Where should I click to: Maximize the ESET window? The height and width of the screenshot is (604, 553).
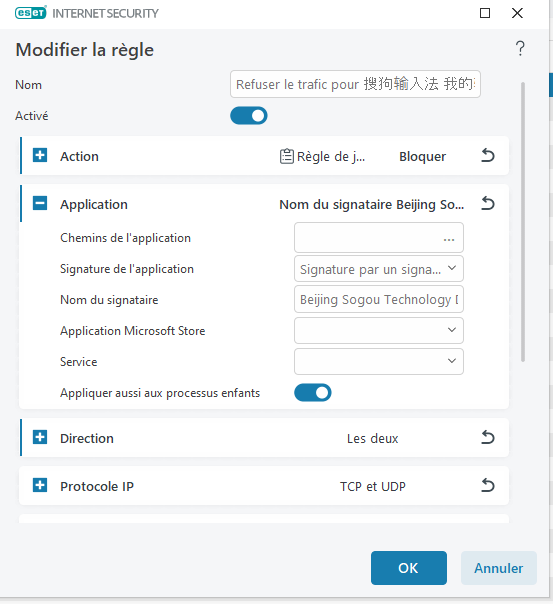485,13
